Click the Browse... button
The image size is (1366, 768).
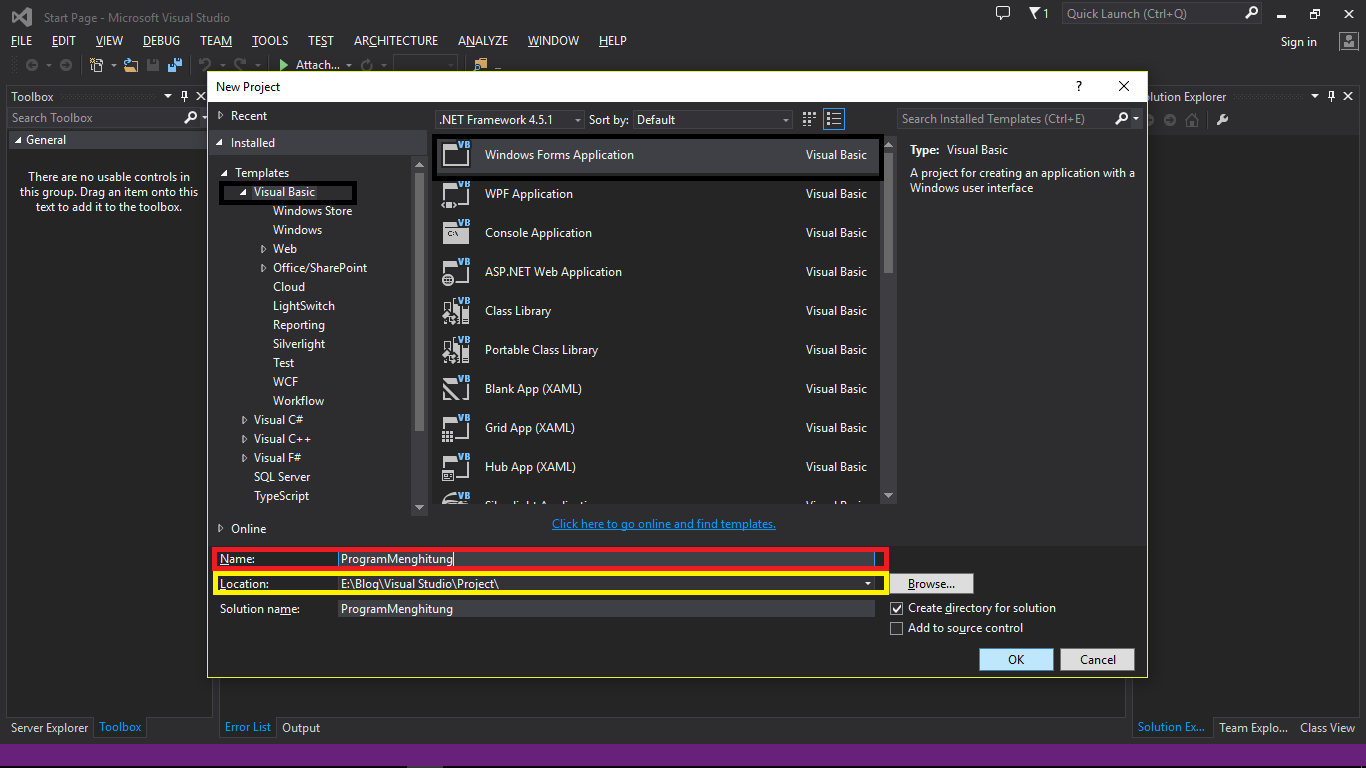[x=930, y=583]
